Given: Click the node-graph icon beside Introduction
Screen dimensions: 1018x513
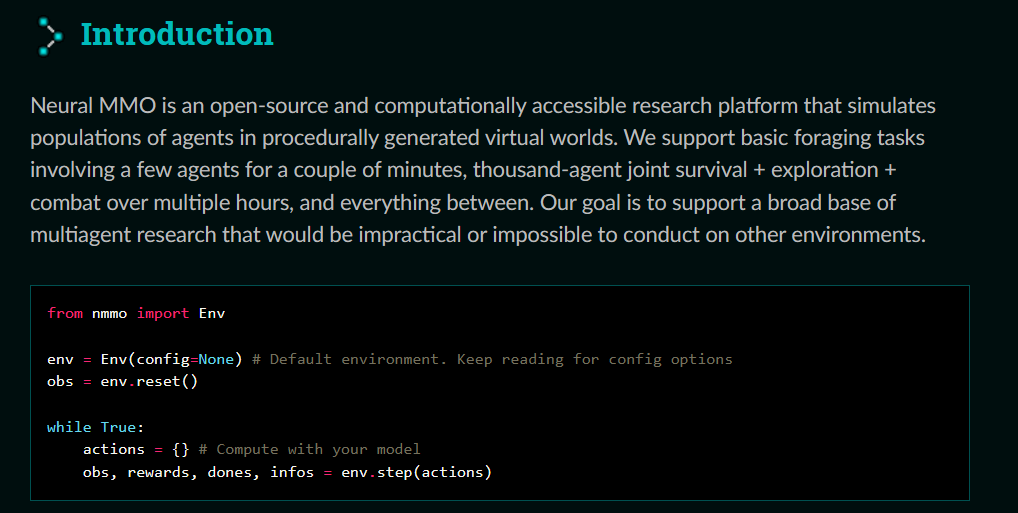Looking at the screenshot, I should [49, 36].
